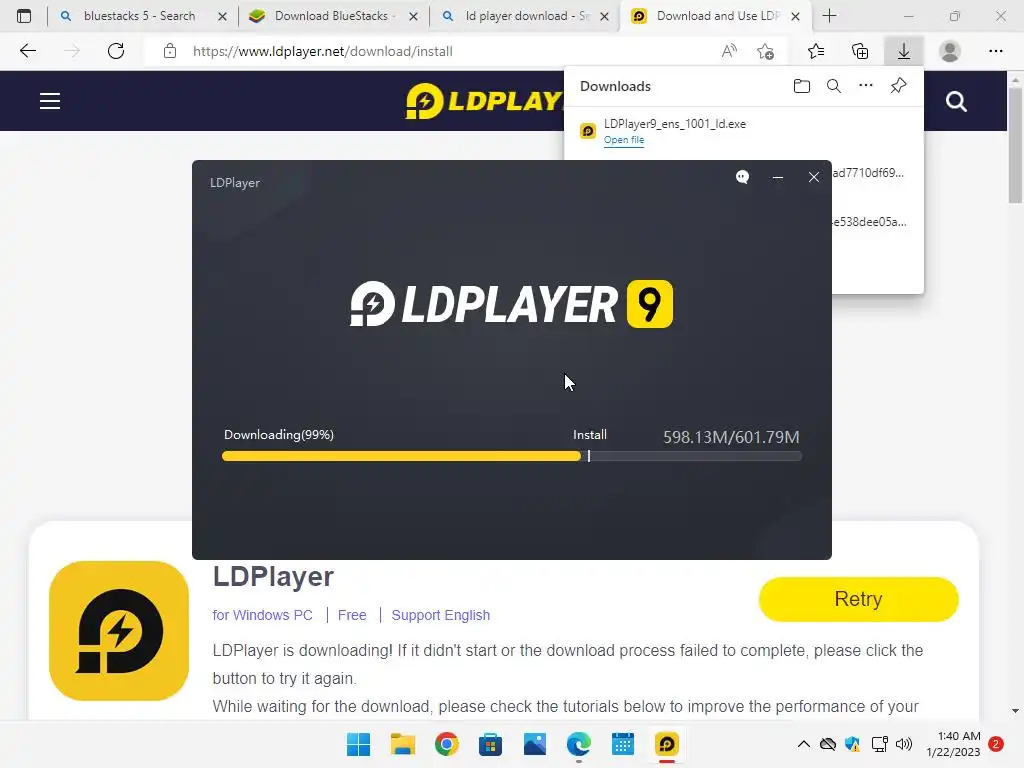This screenshot has height=768, width=1024.
Task: Open the Favorites list icon
Action: click(x=816, y=51)
